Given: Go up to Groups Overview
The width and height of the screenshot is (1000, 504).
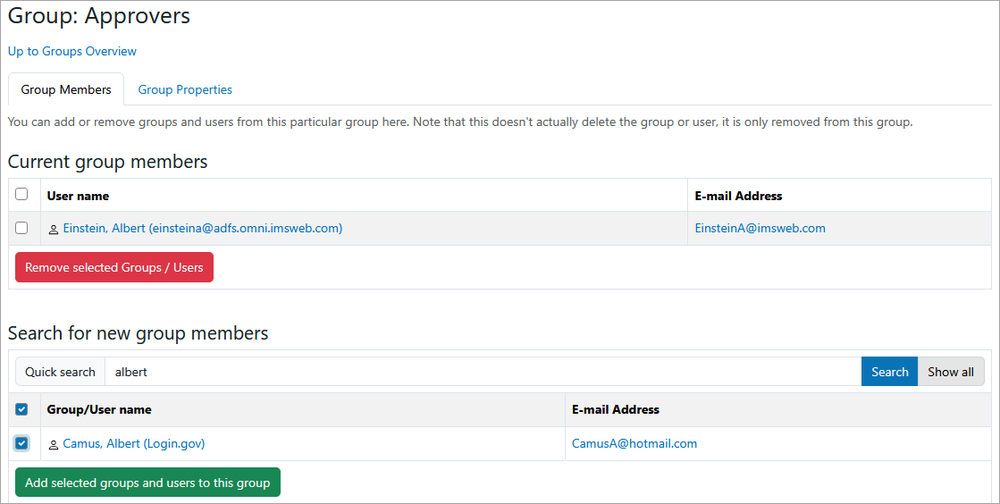Looking at the screenshot, I should tap(72, 51).
